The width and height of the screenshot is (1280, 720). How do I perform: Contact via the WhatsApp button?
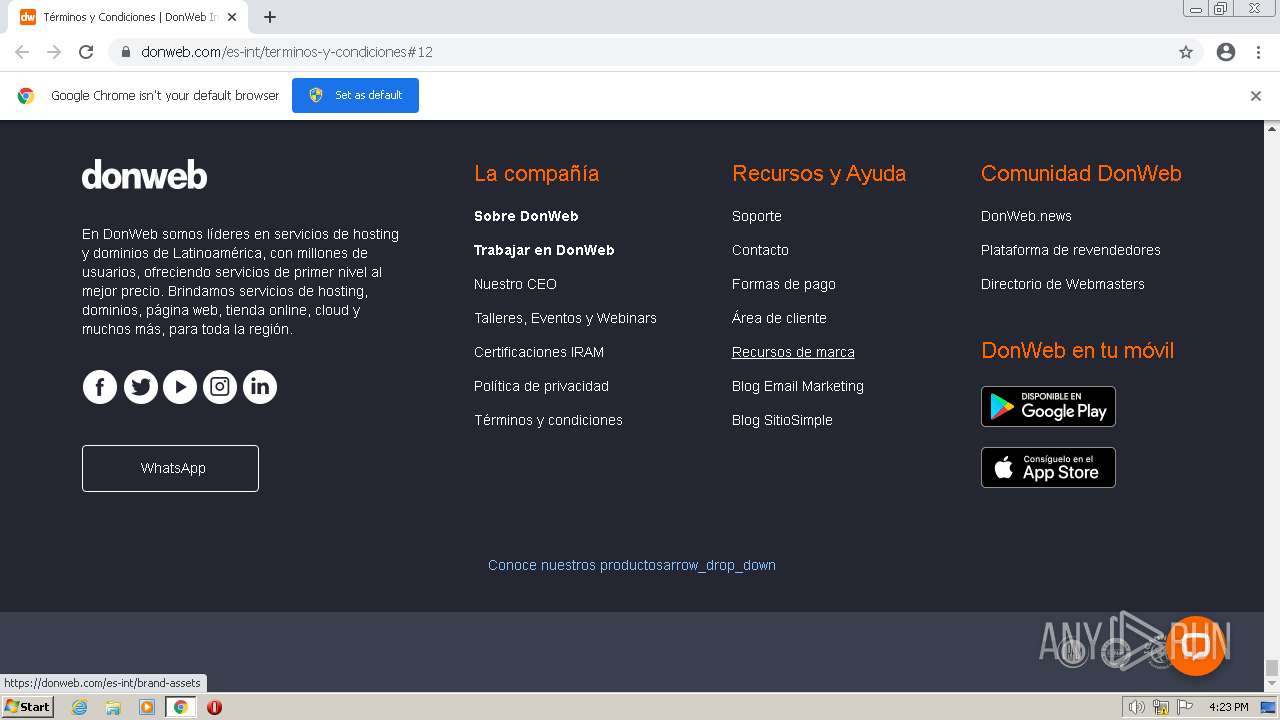click(170, 468)
